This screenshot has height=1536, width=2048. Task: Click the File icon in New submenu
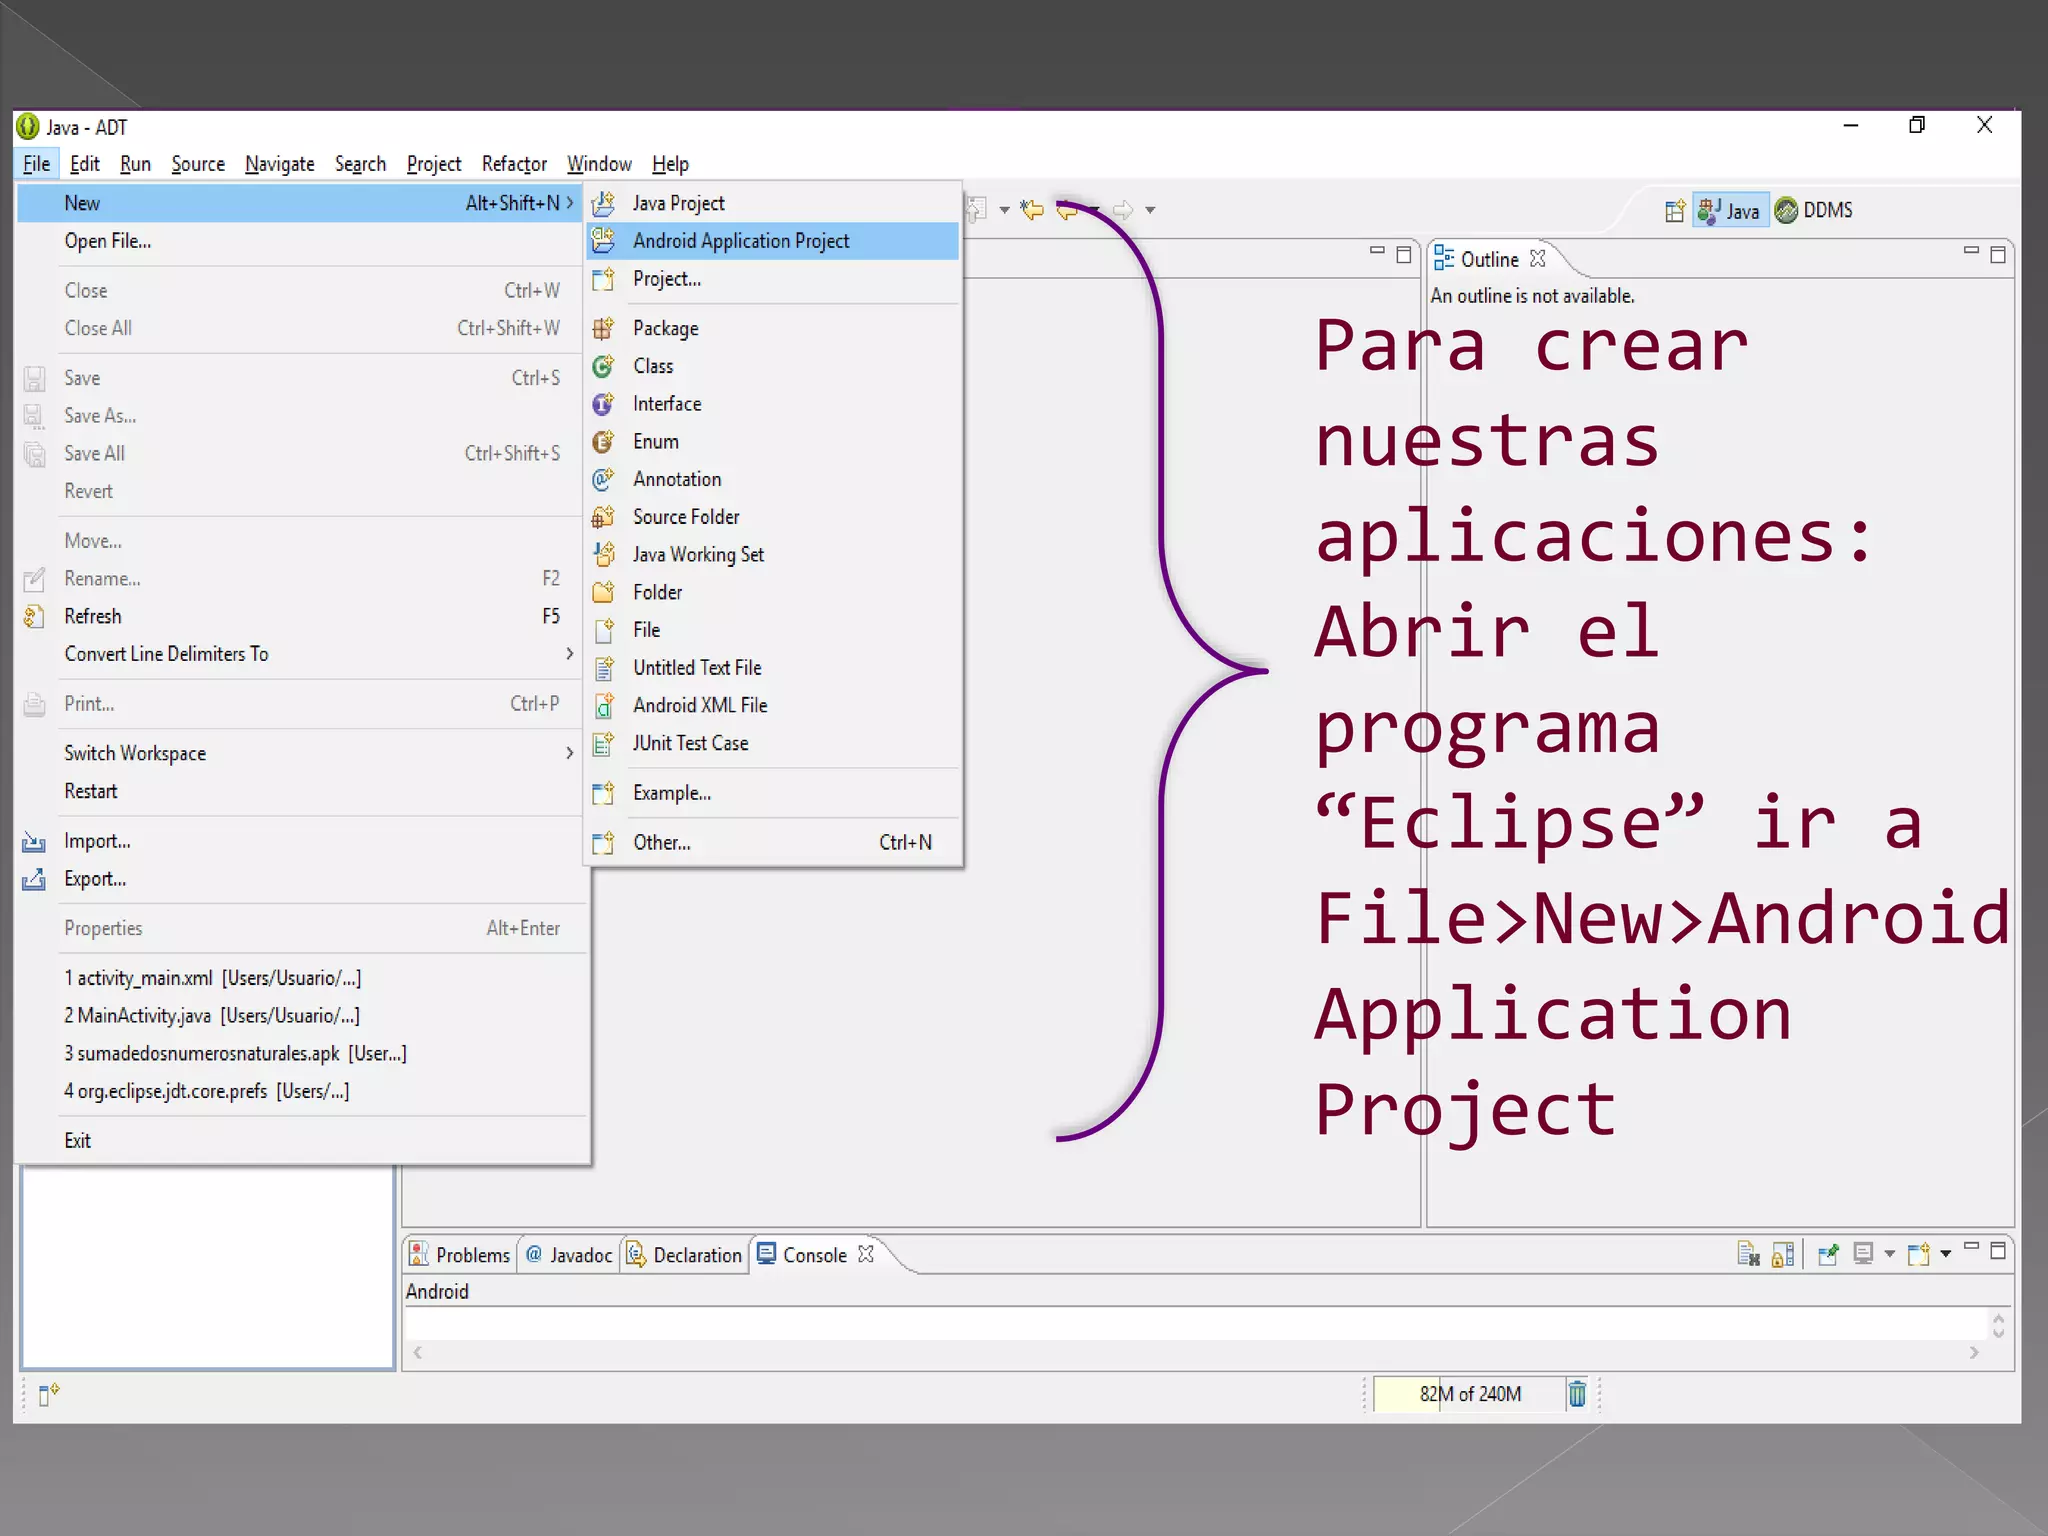click(603, 630)
